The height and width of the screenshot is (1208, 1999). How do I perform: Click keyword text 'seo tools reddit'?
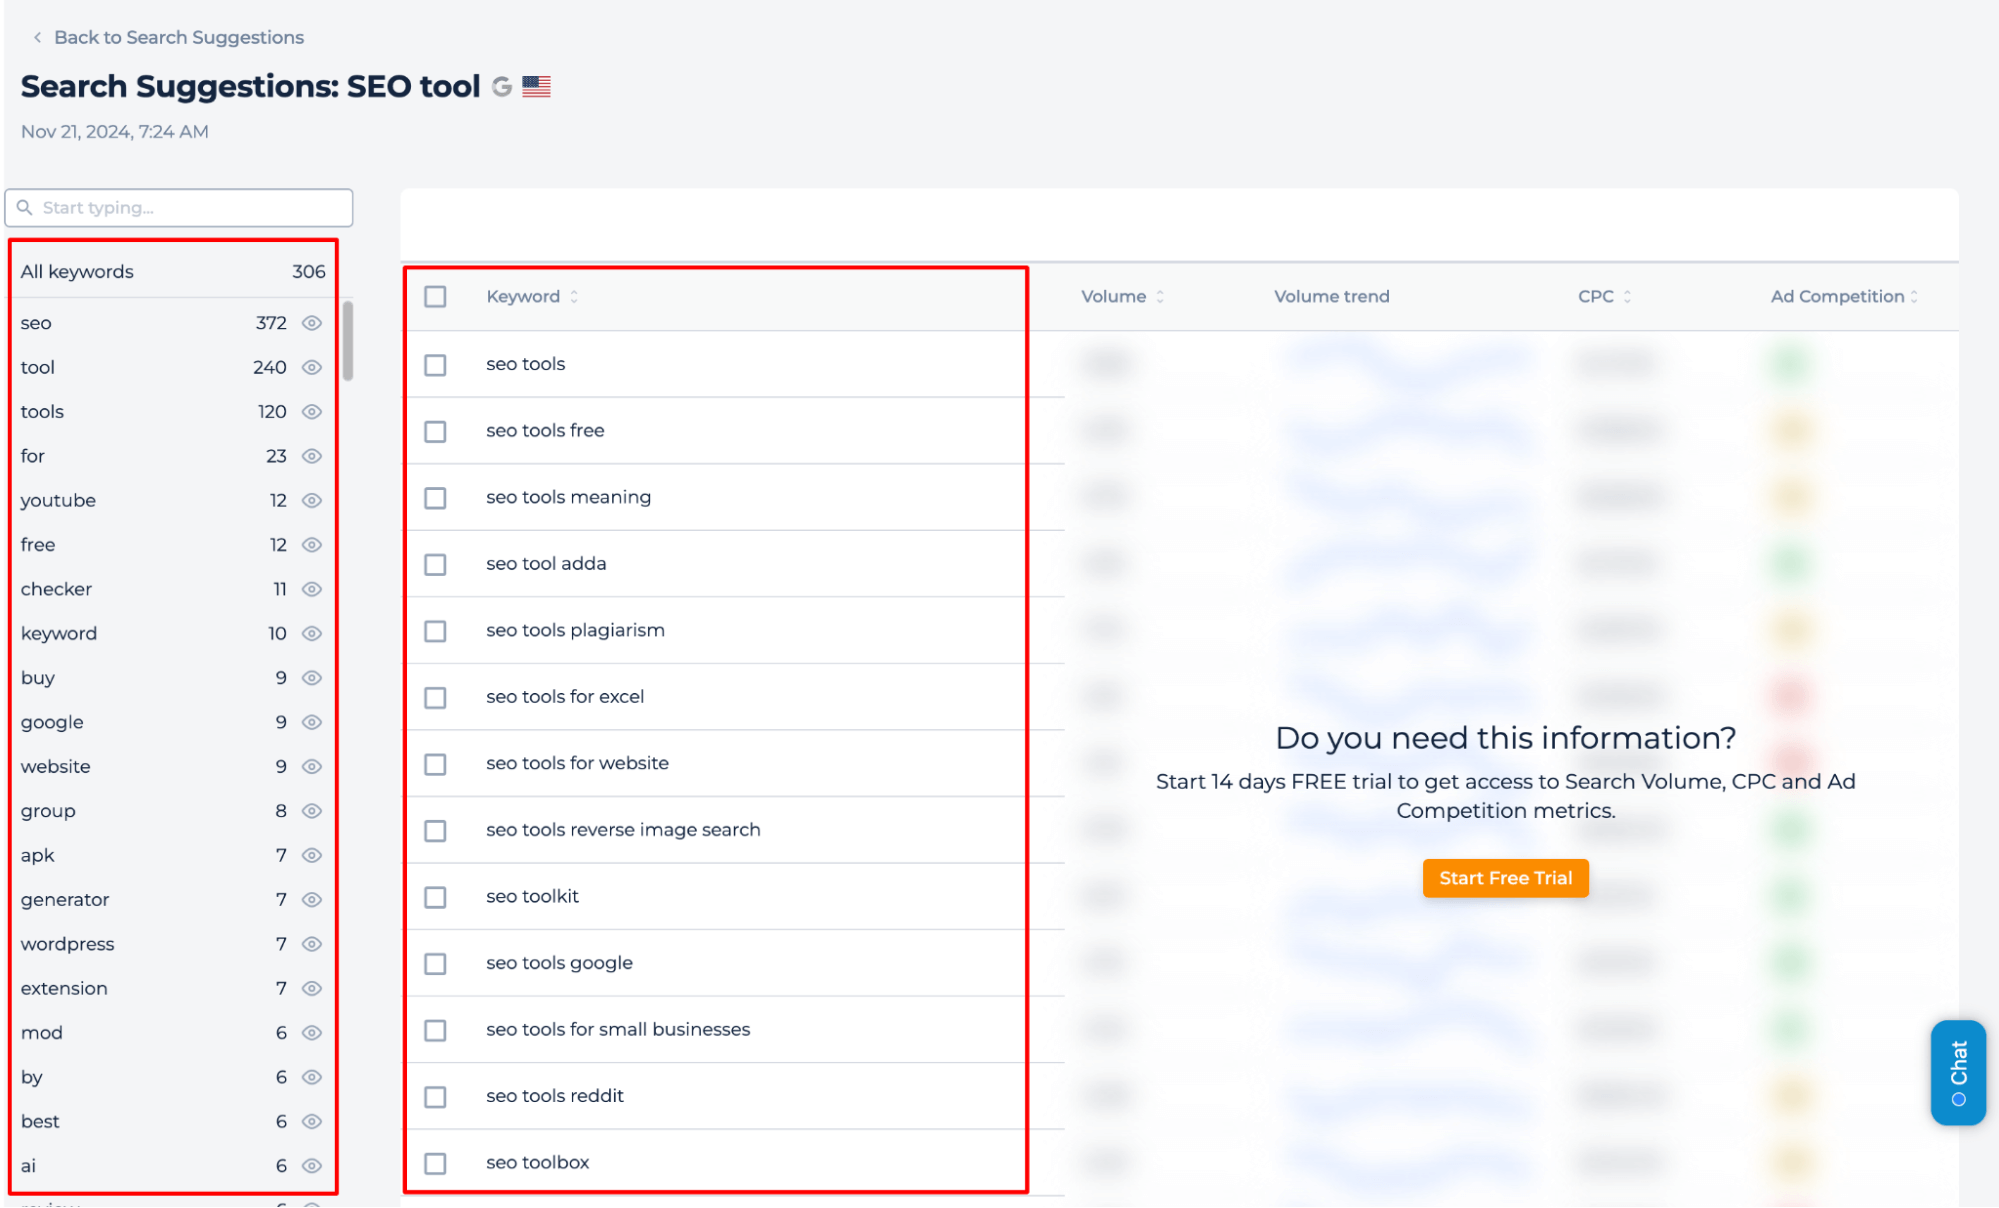click(x=554, y=1096)
